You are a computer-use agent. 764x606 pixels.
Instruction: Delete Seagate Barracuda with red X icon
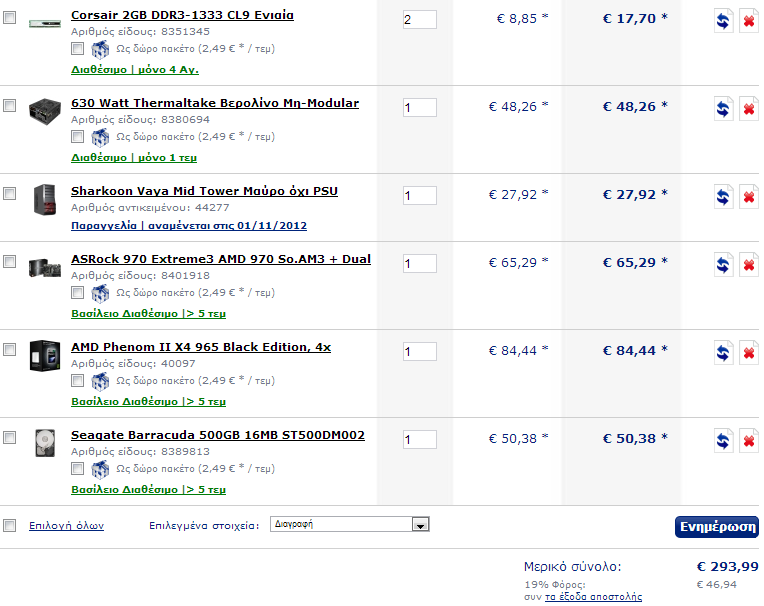click(749, 440)
